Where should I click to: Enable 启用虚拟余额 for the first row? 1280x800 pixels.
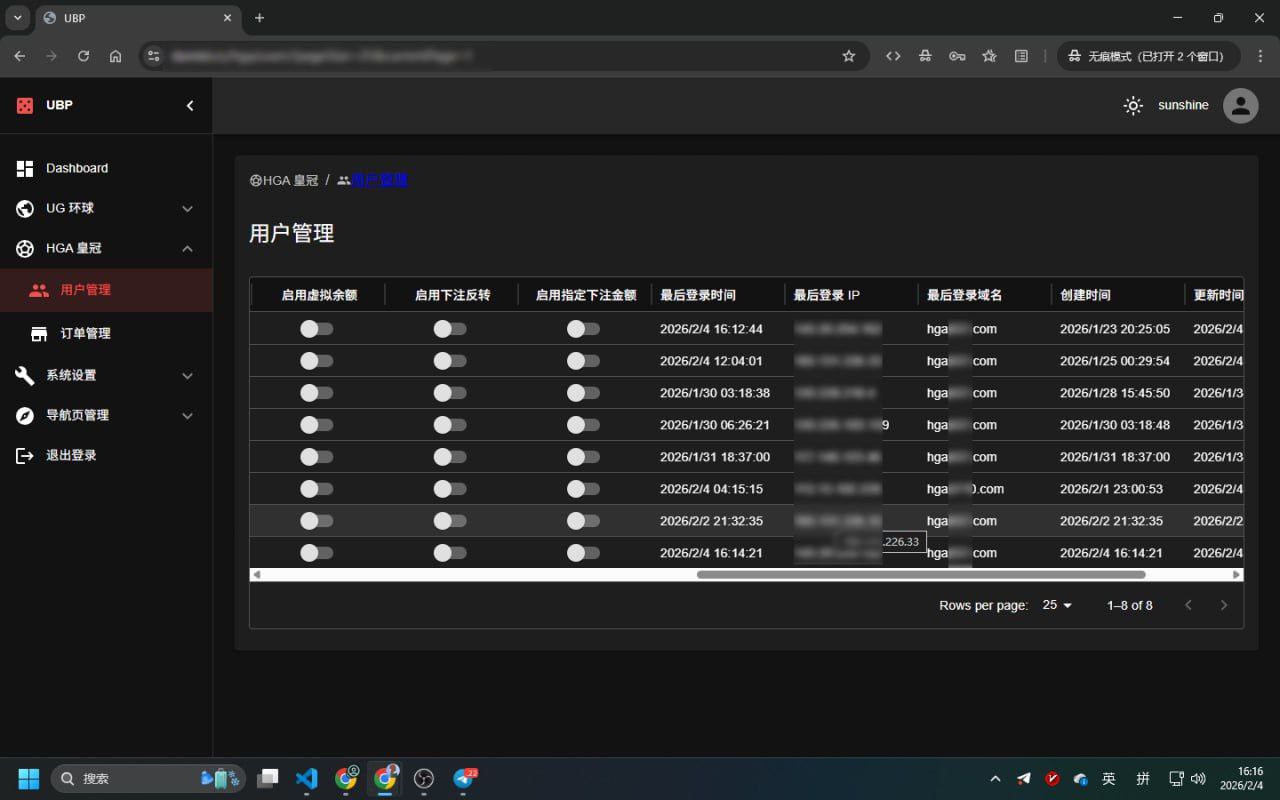click(x=317, y=328)
